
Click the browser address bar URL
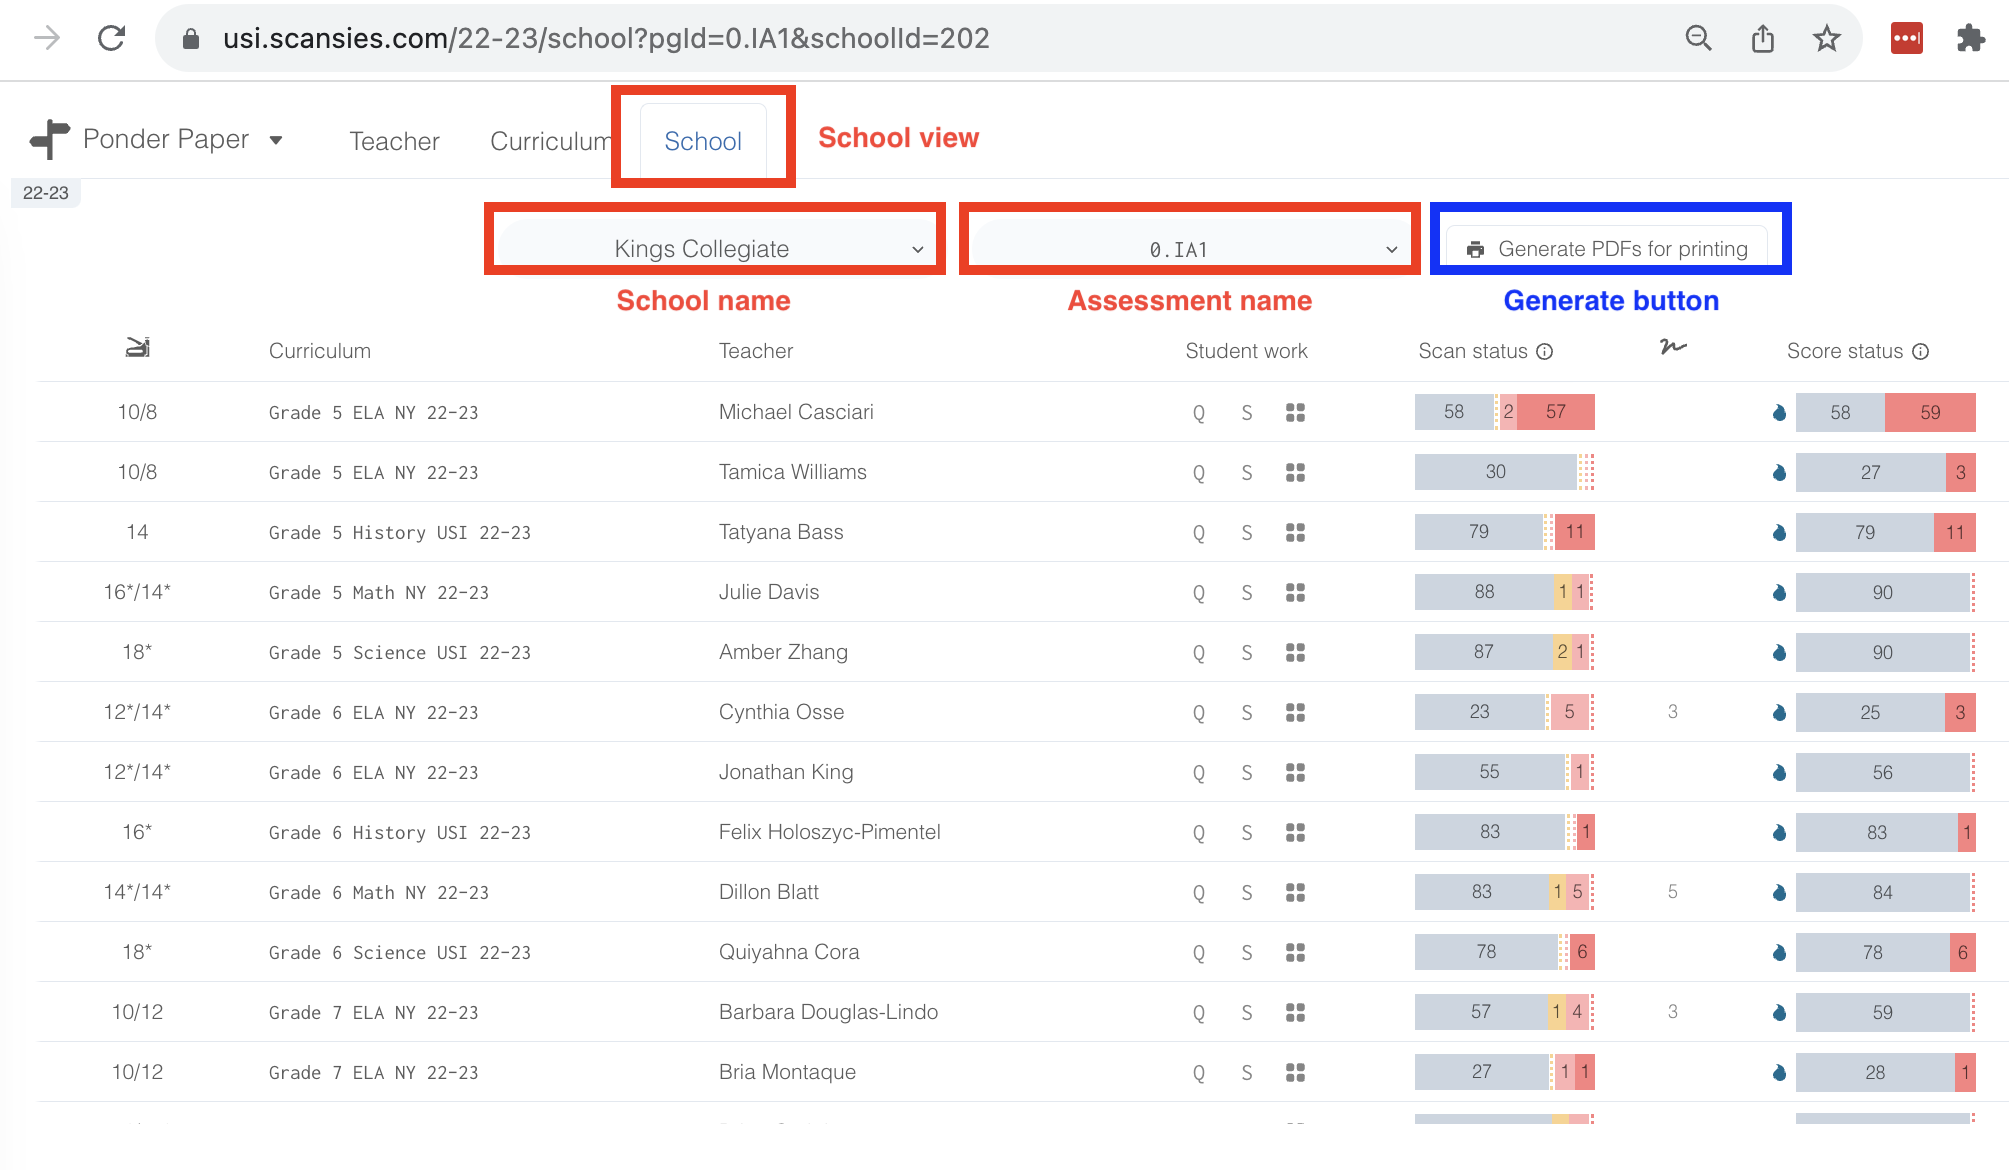[606, 38]
